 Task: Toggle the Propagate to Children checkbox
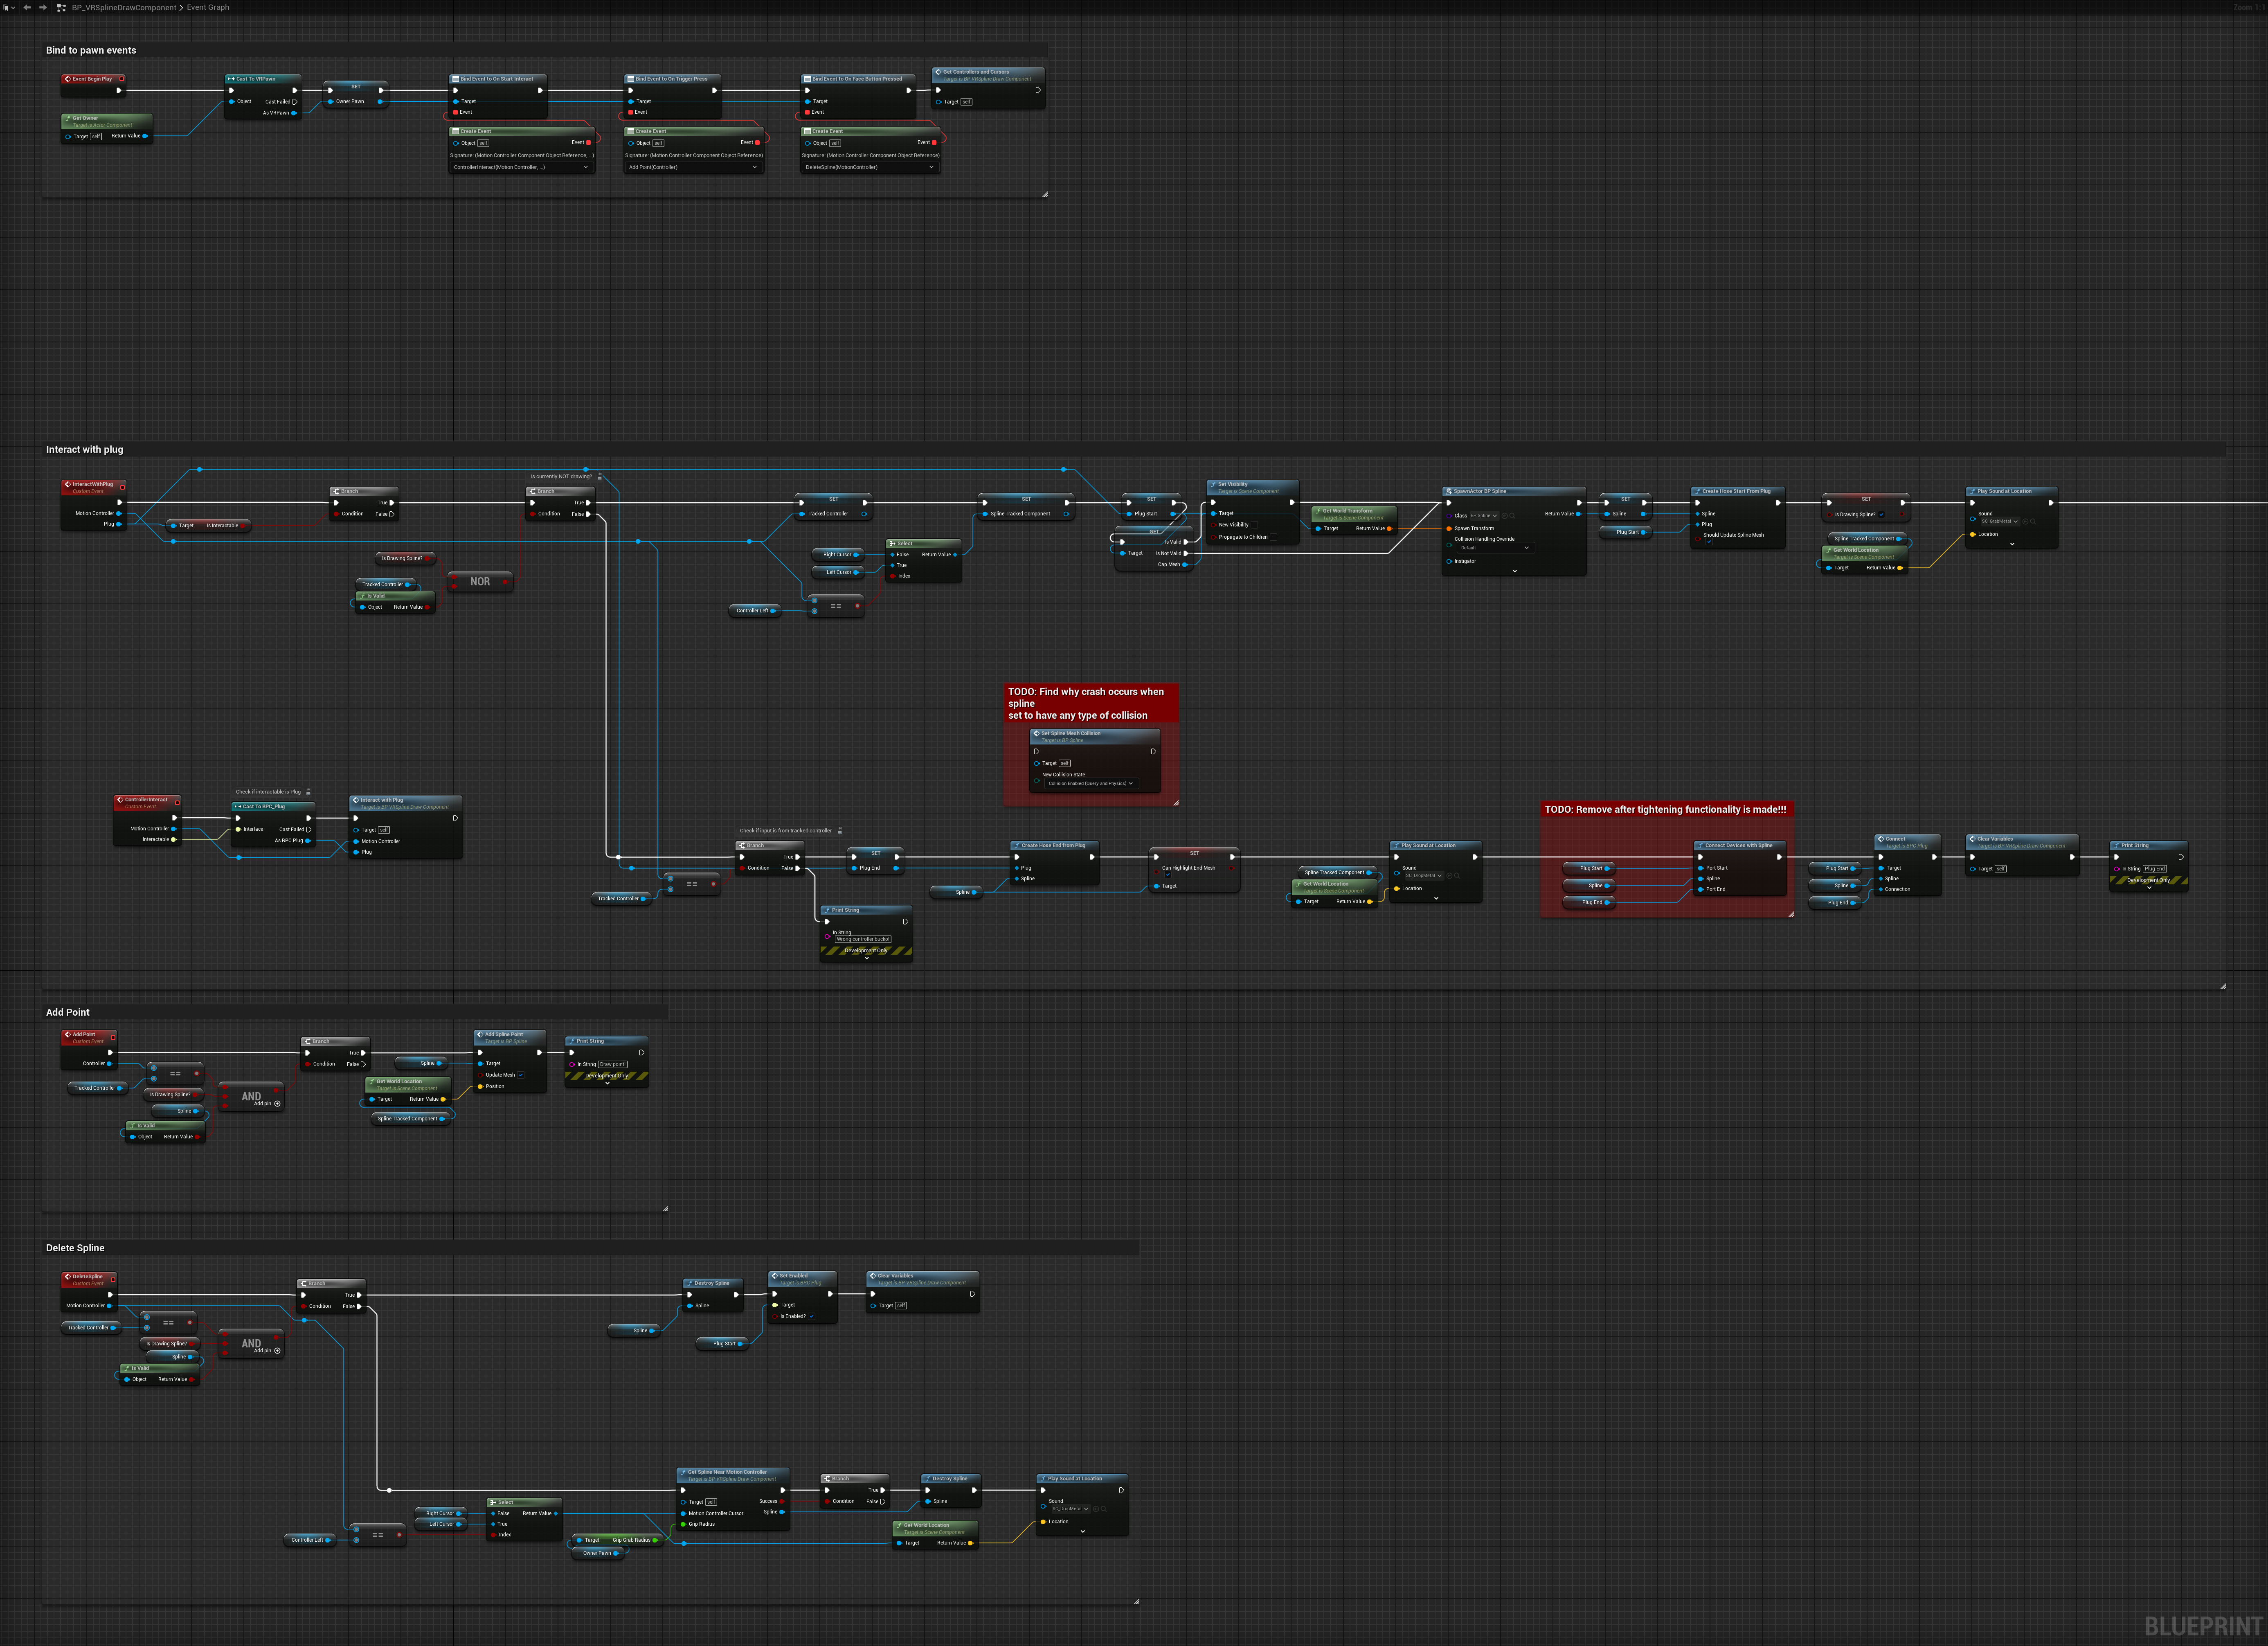pyautogui.click(x=1274, y=537)
